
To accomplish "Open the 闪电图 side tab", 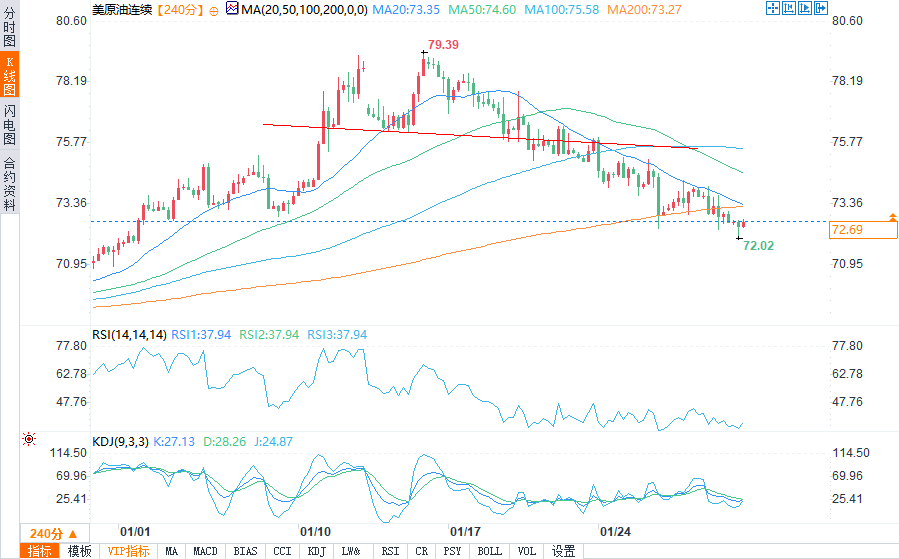I will (10, 124).
